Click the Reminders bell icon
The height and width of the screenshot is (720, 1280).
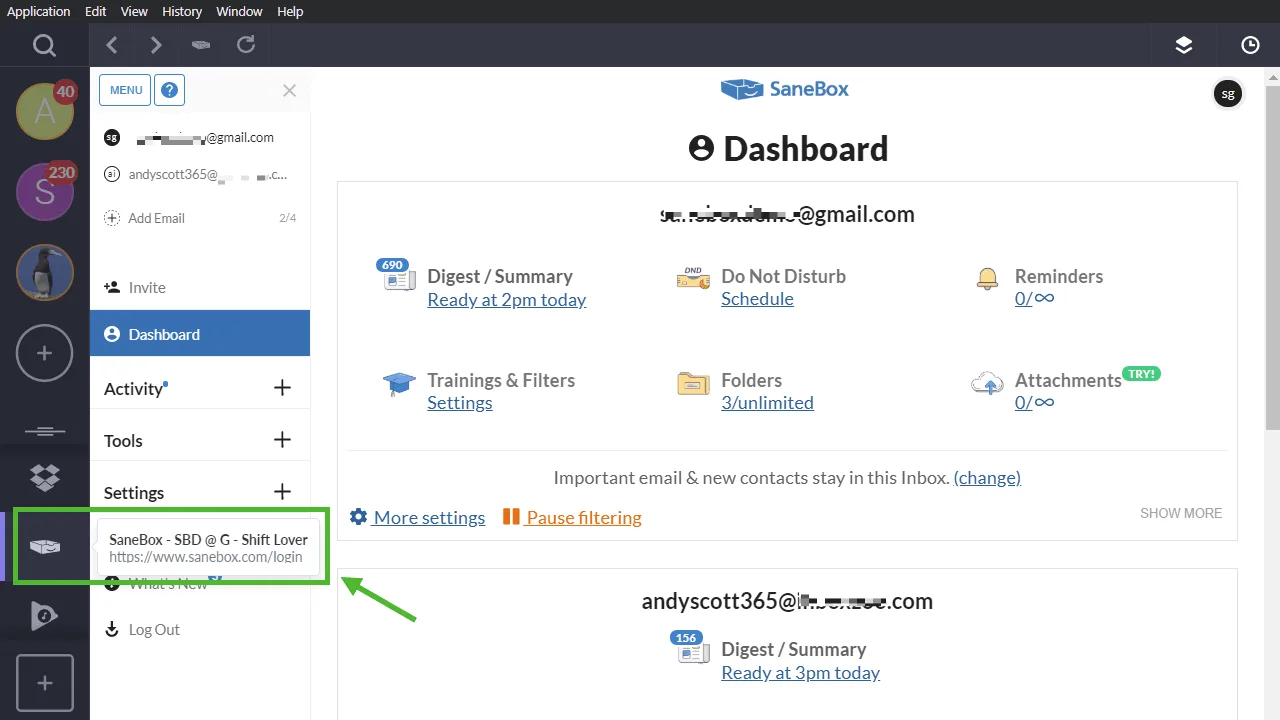(x=987, y=278)
